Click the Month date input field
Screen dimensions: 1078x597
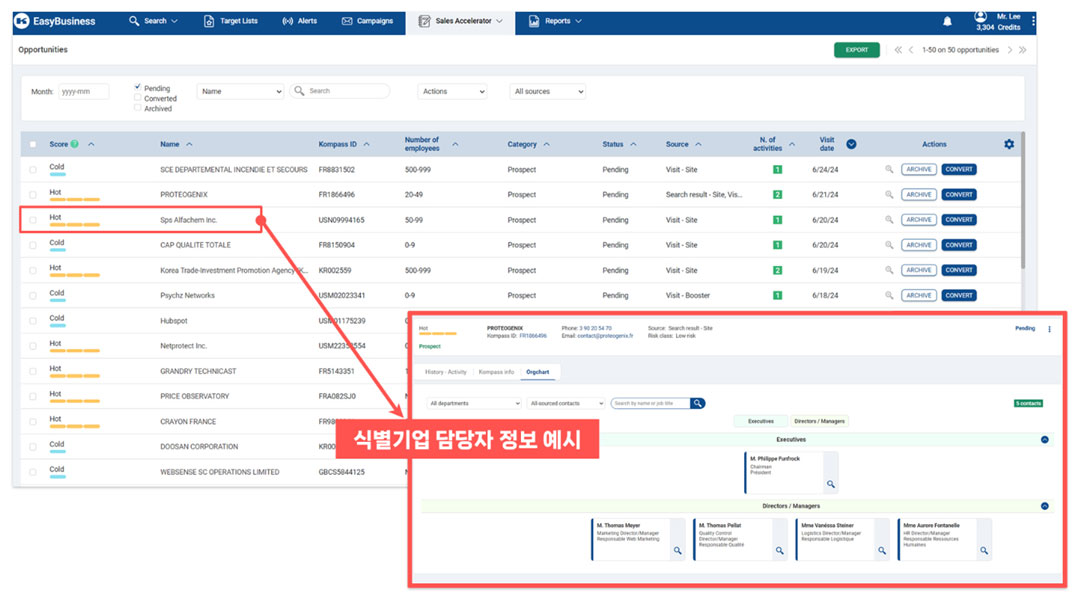point(83,91)
